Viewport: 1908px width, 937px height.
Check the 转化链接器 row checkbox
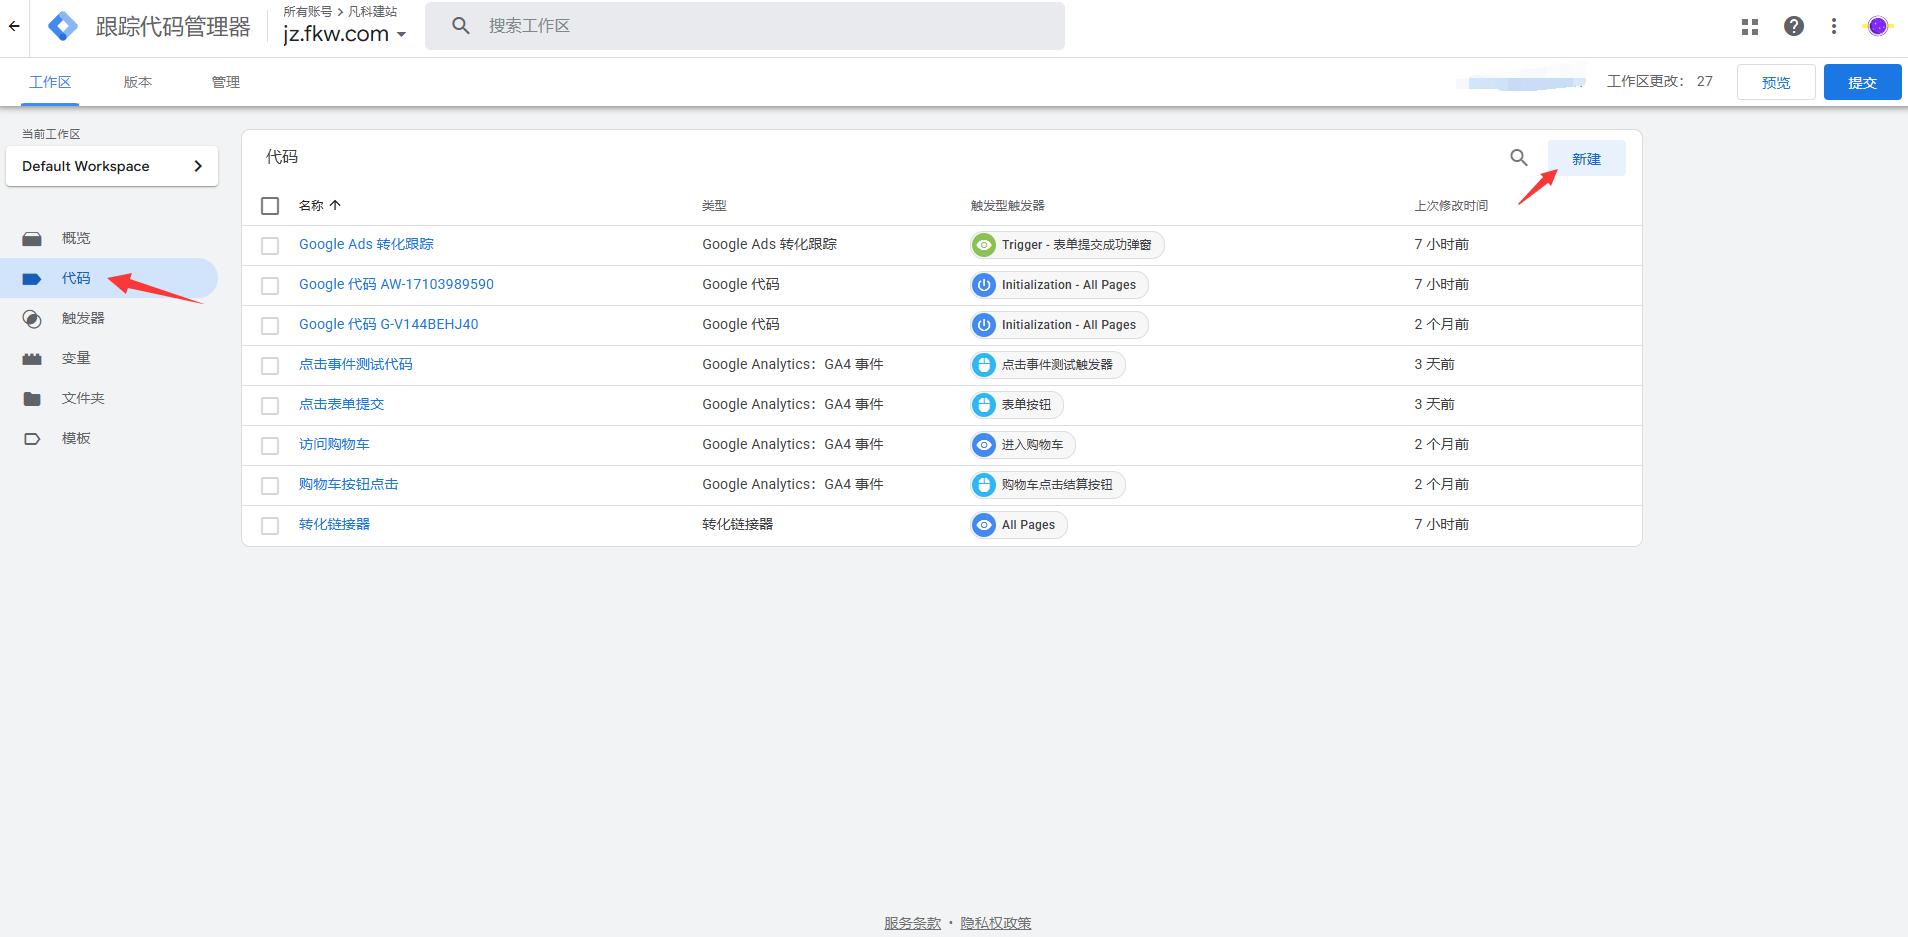click(270, 526)
